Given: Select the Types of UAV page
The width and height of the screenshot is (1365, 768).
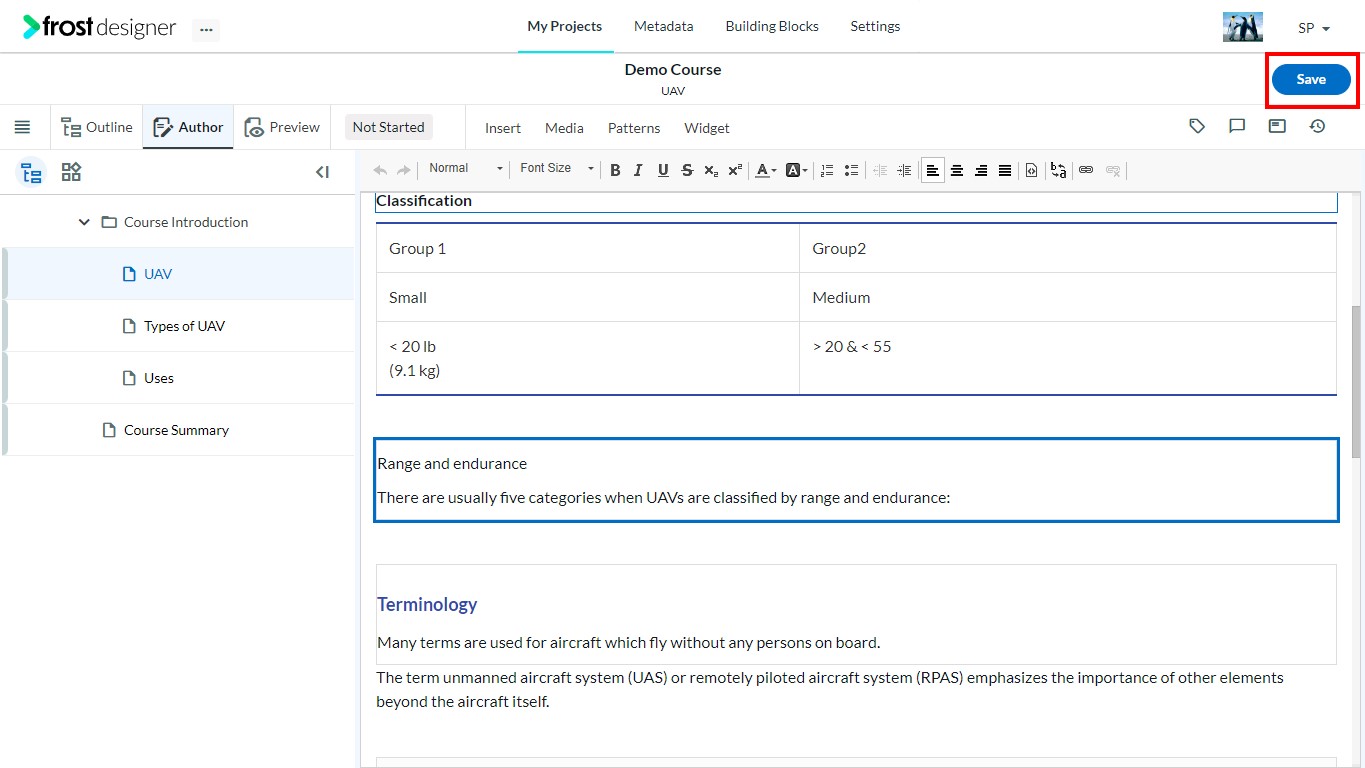Looking at the screenshot, I should (x=178, y=326).
